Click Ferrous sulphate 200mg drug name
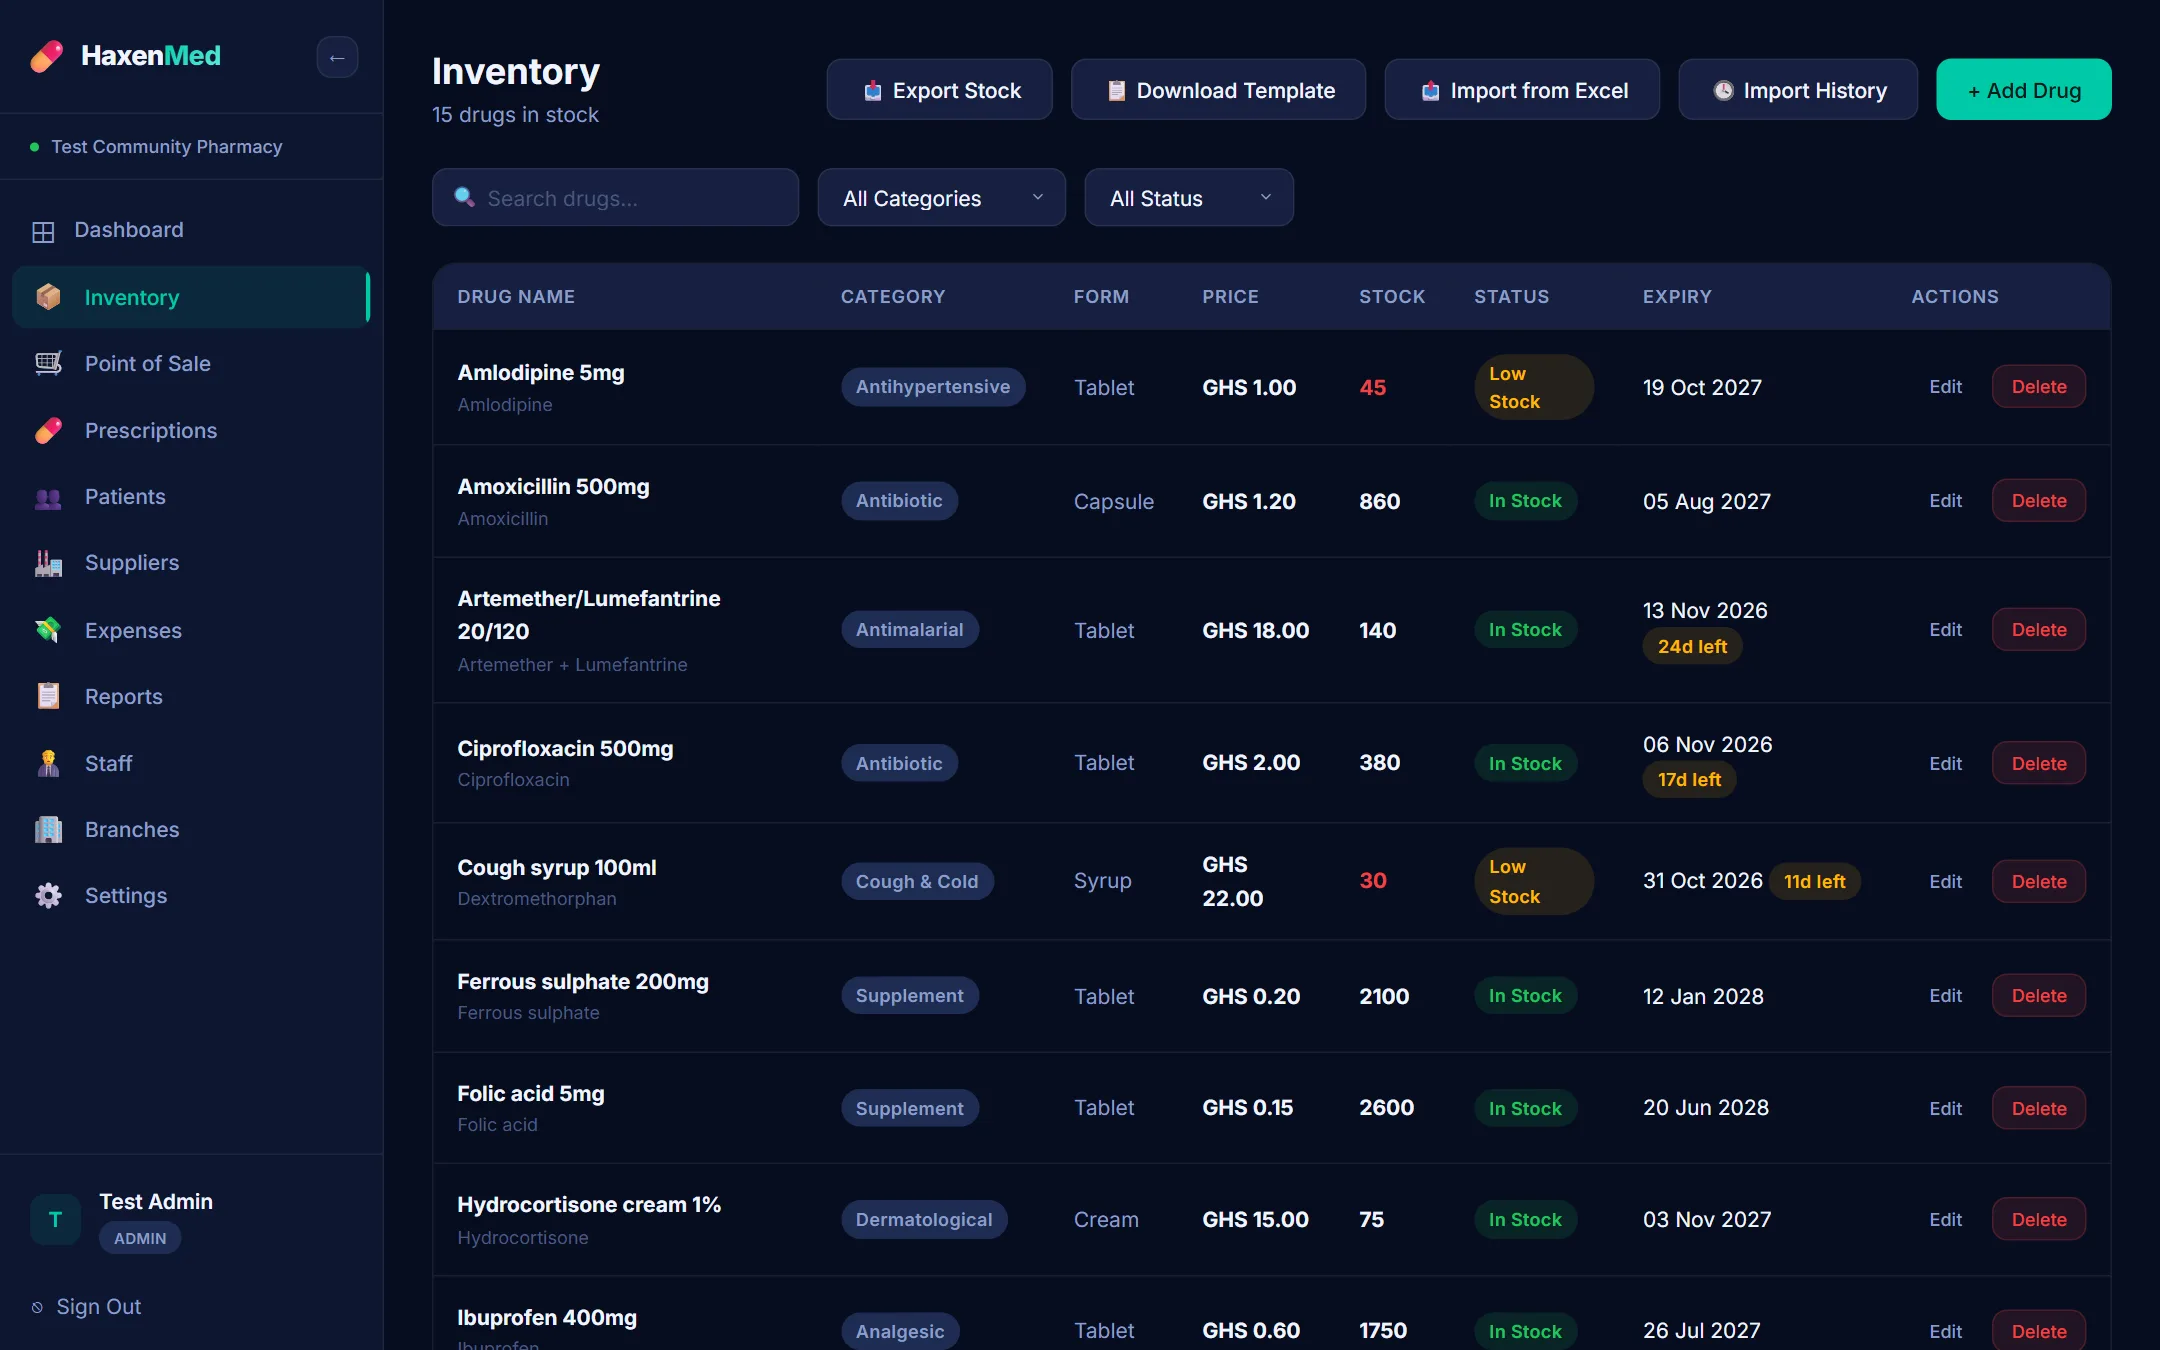 tap(583, 982)
